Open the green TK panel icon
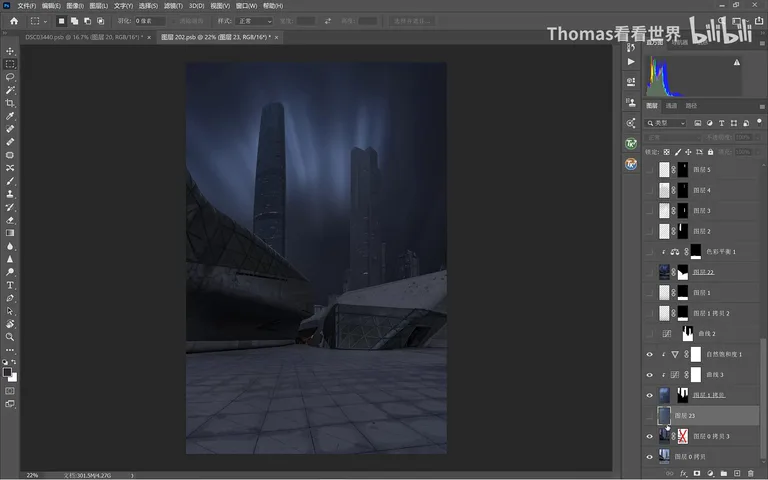Screen dimensions: 768x480 pos(631,144)
